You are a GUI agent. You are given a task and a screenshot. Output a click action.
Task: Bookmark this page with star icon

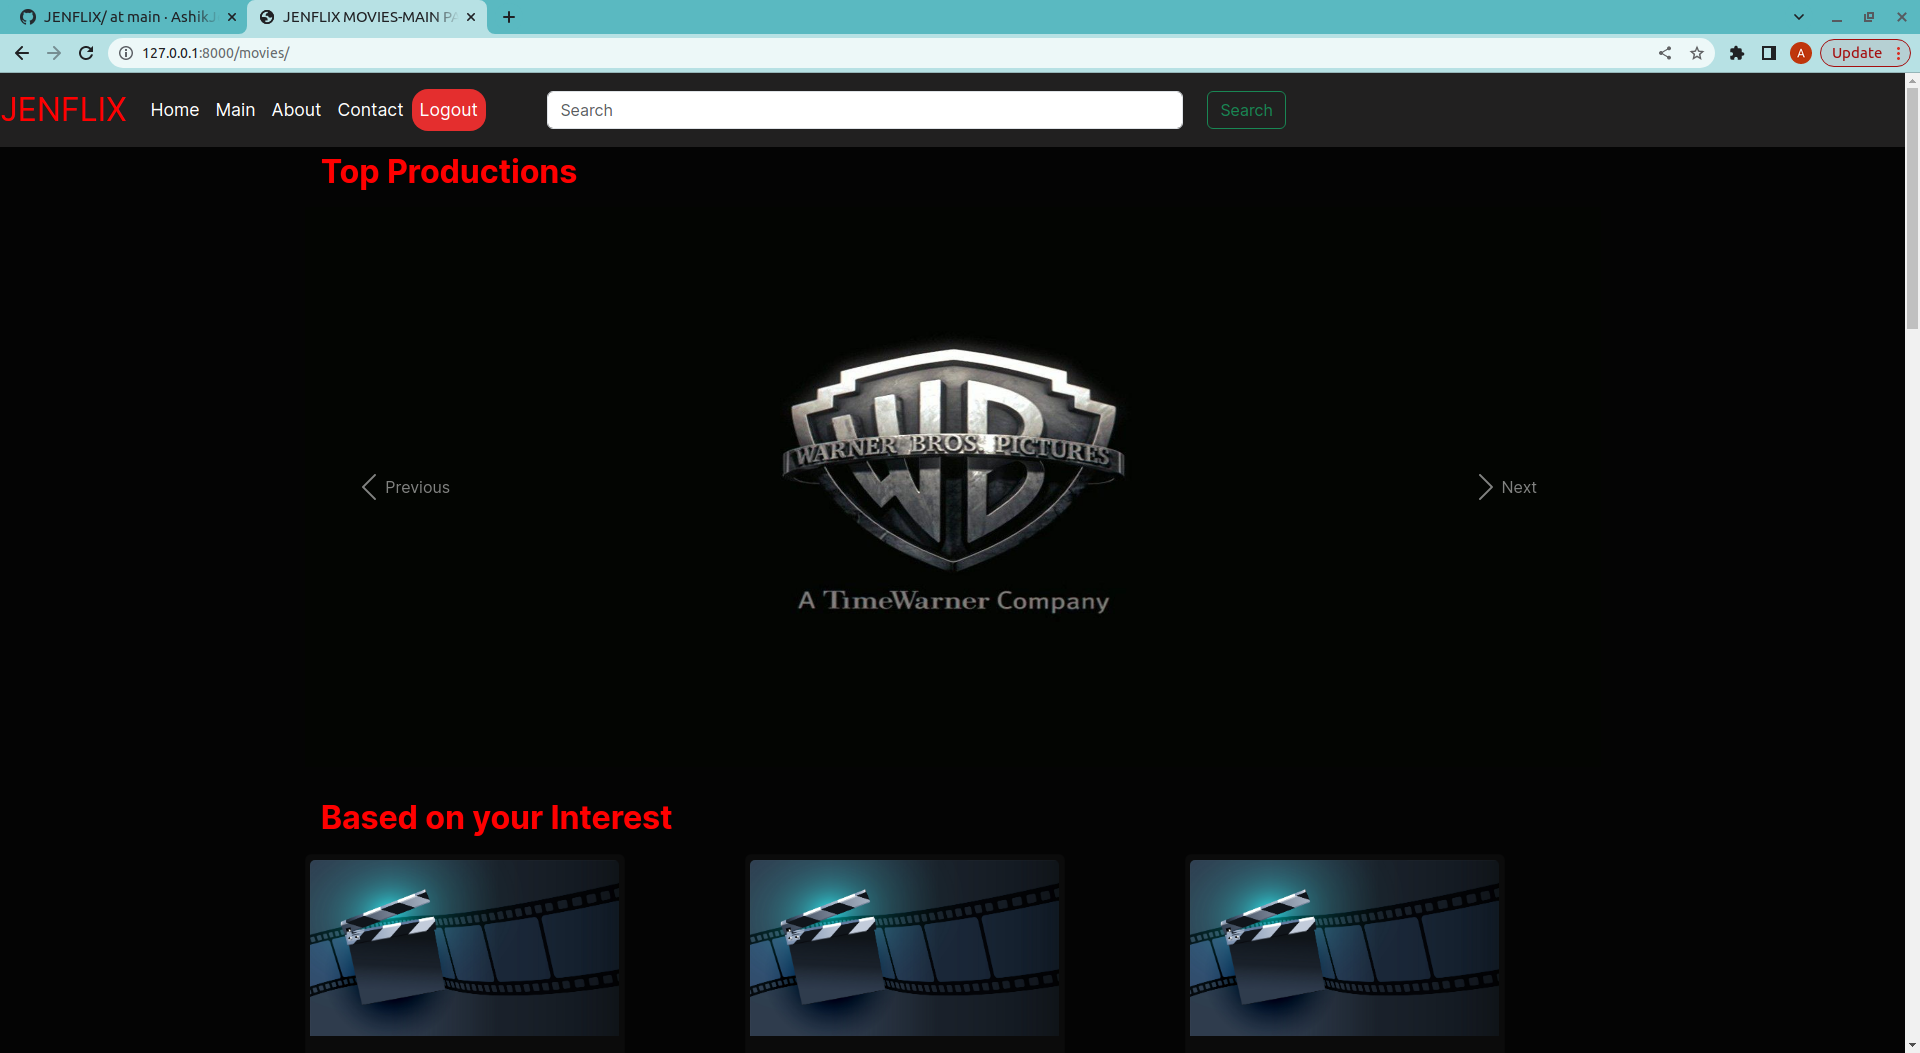1697,53
